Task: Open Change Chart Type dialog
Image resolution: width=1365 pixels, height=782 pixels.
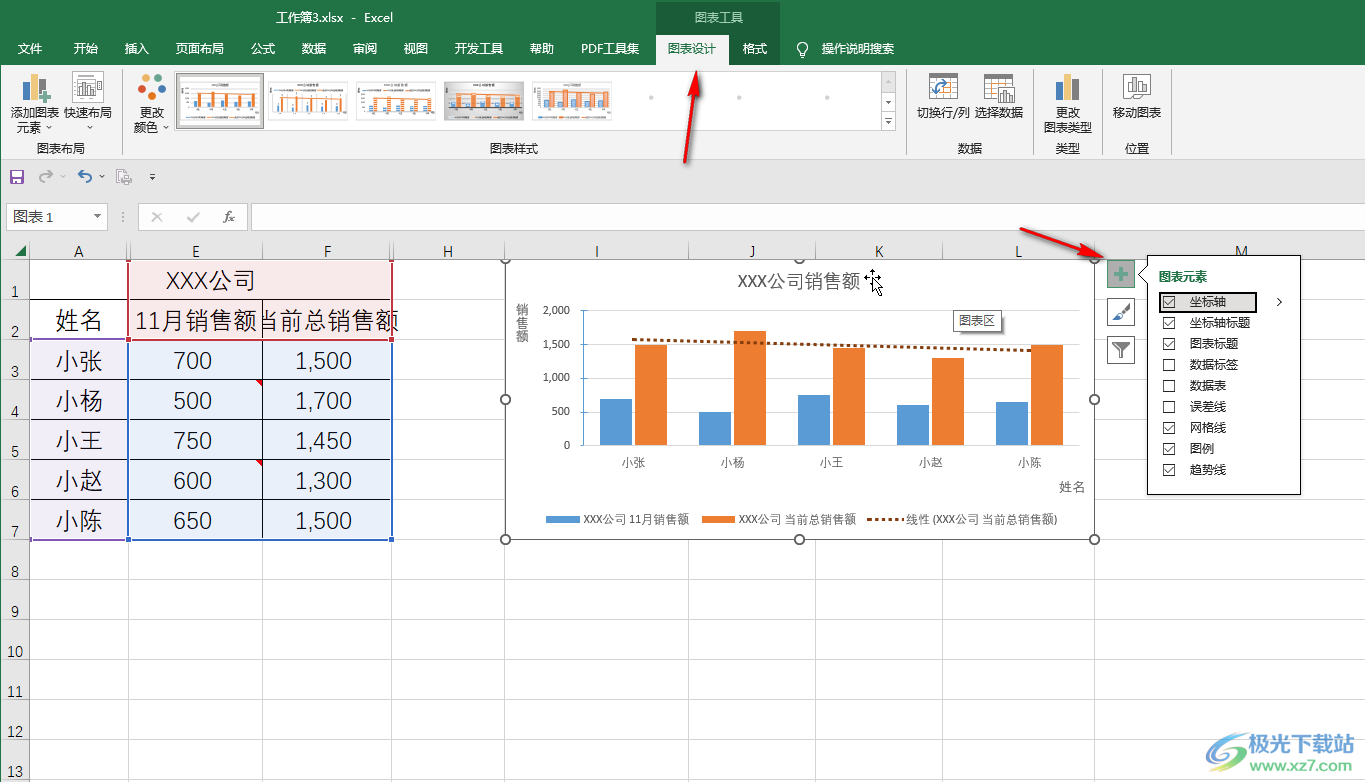Action: pyautogui.click(x=1068, y=104)
